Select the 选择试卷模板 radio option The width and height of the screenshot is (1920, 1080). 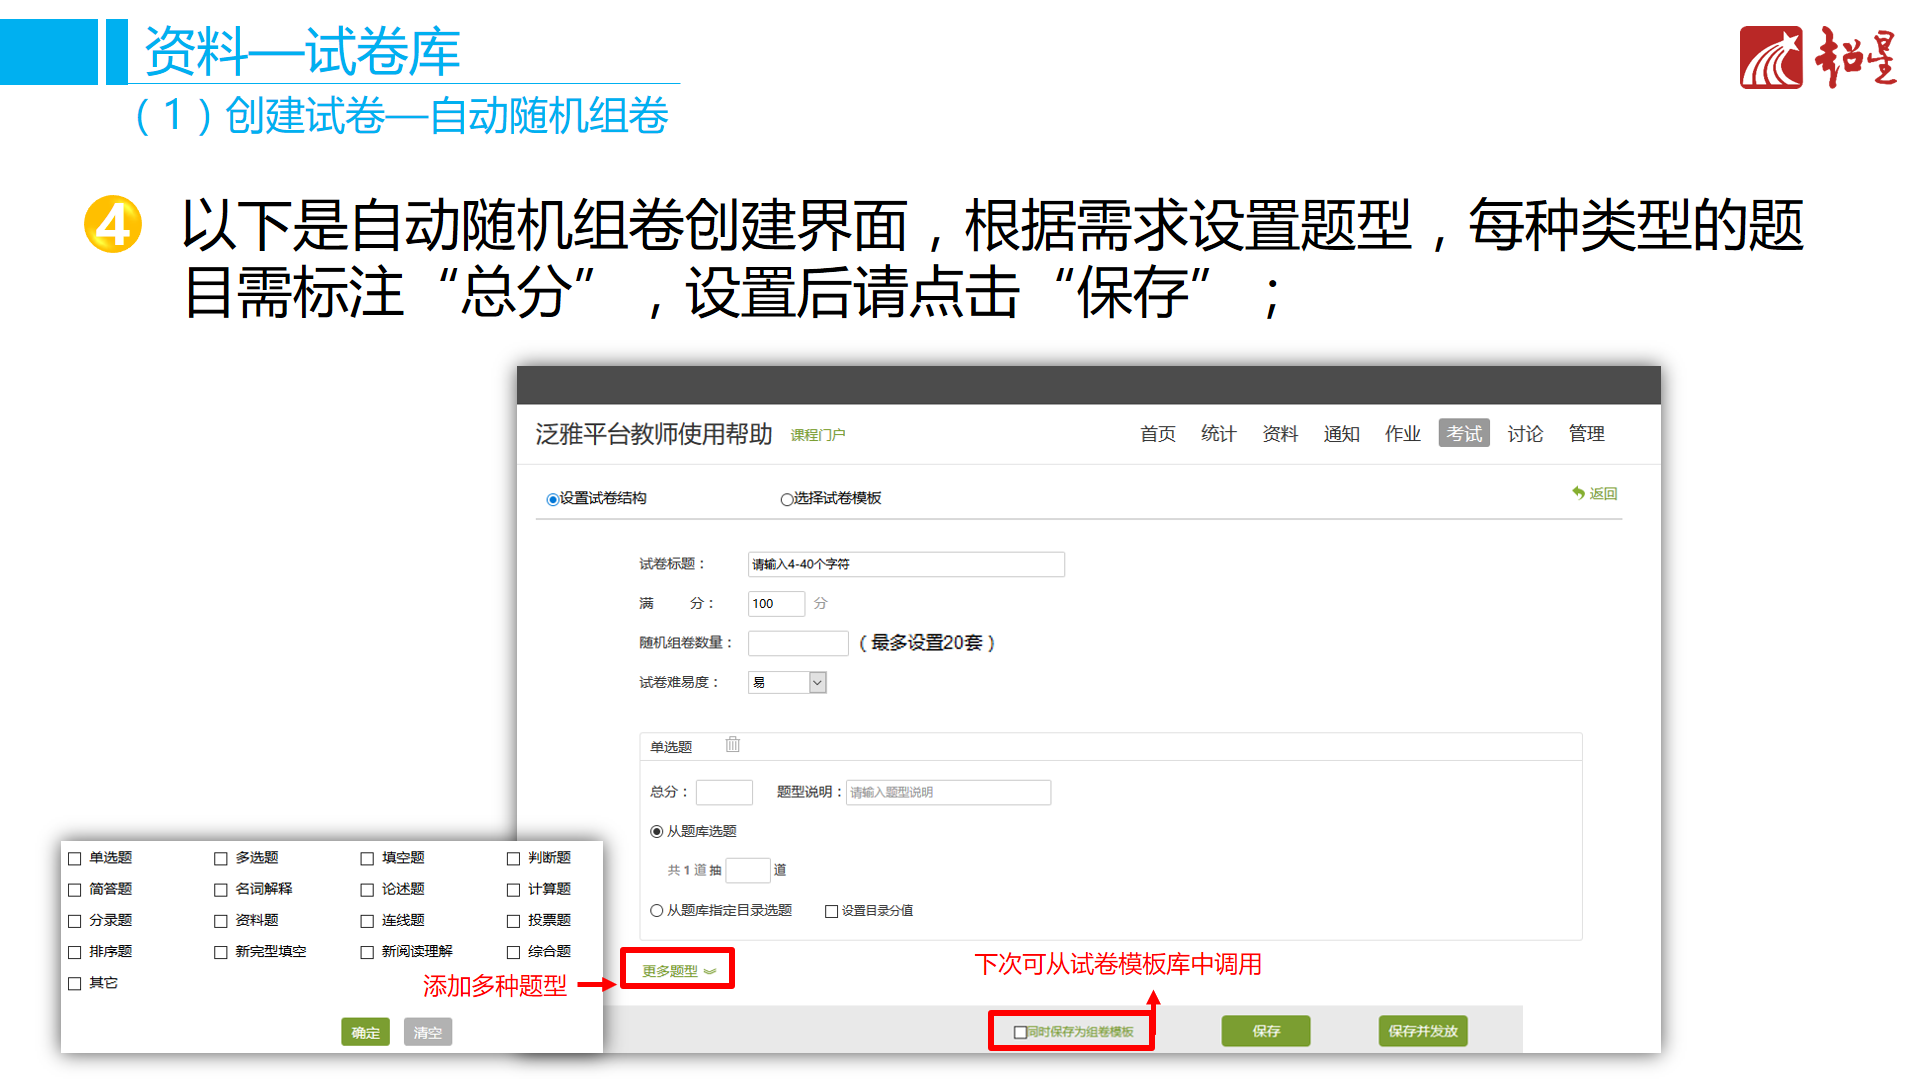point(787,499)
